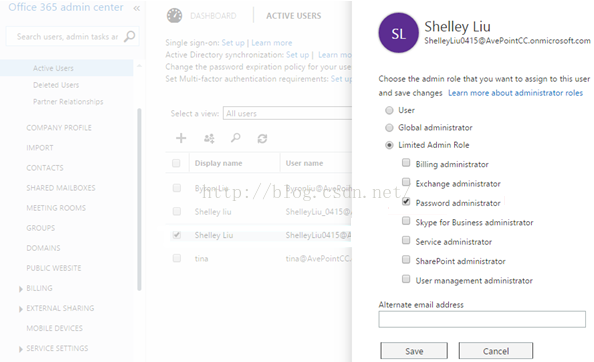Go to COMPANY PROFILE
This screenshot has width=594, height=362.
click(x=59, y=128)
